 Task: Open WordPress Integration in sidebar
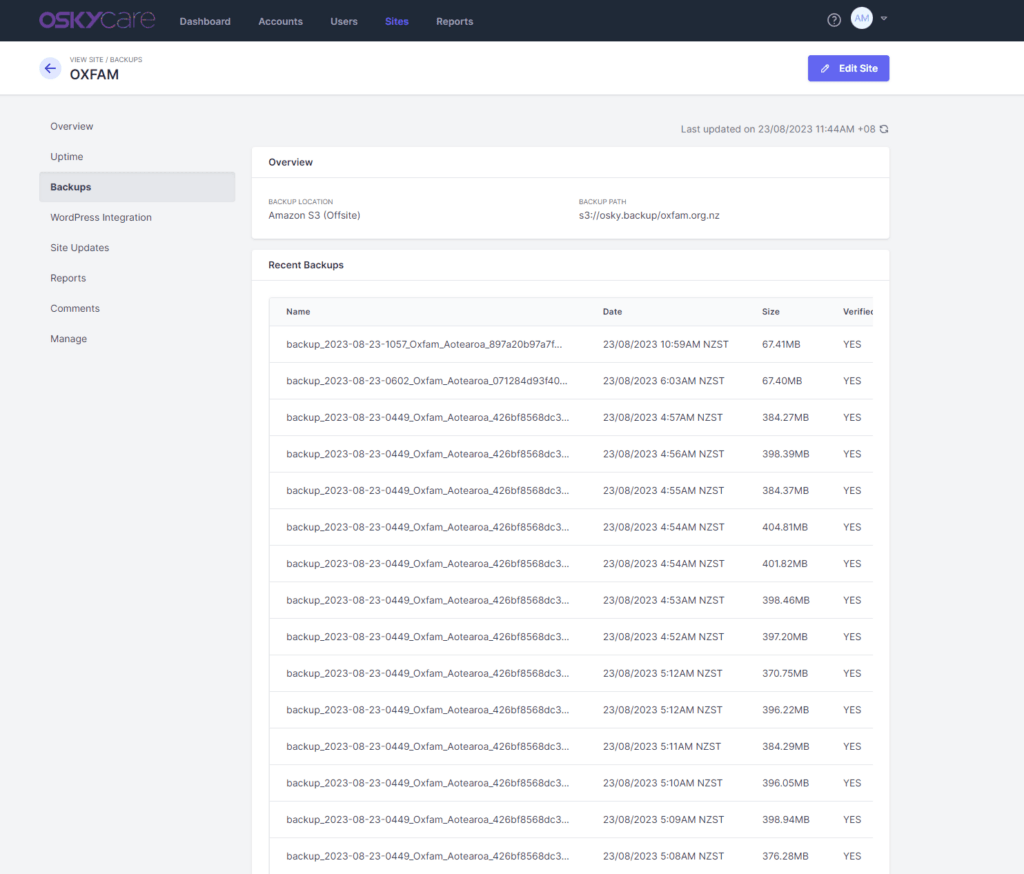(101, 217)
